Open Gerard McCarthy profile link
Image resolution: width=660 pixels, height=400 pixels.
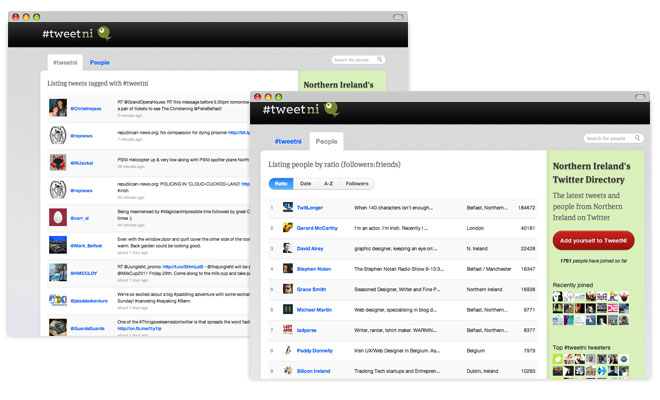317,228
